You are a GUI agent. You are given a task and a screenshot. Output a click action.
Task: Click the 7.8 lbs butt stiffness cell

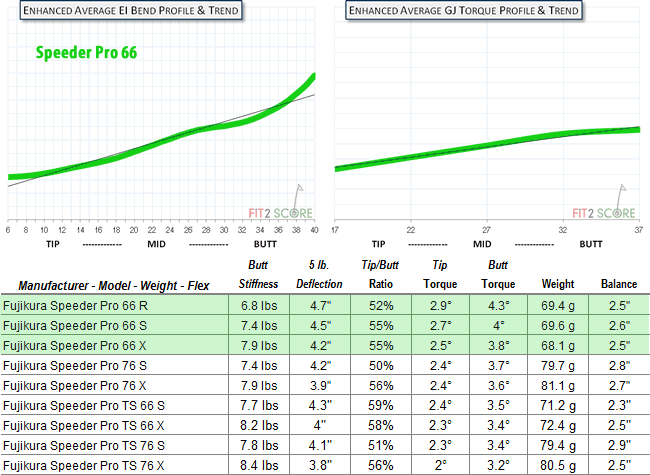pyautogui.click(x=259, y=445)
